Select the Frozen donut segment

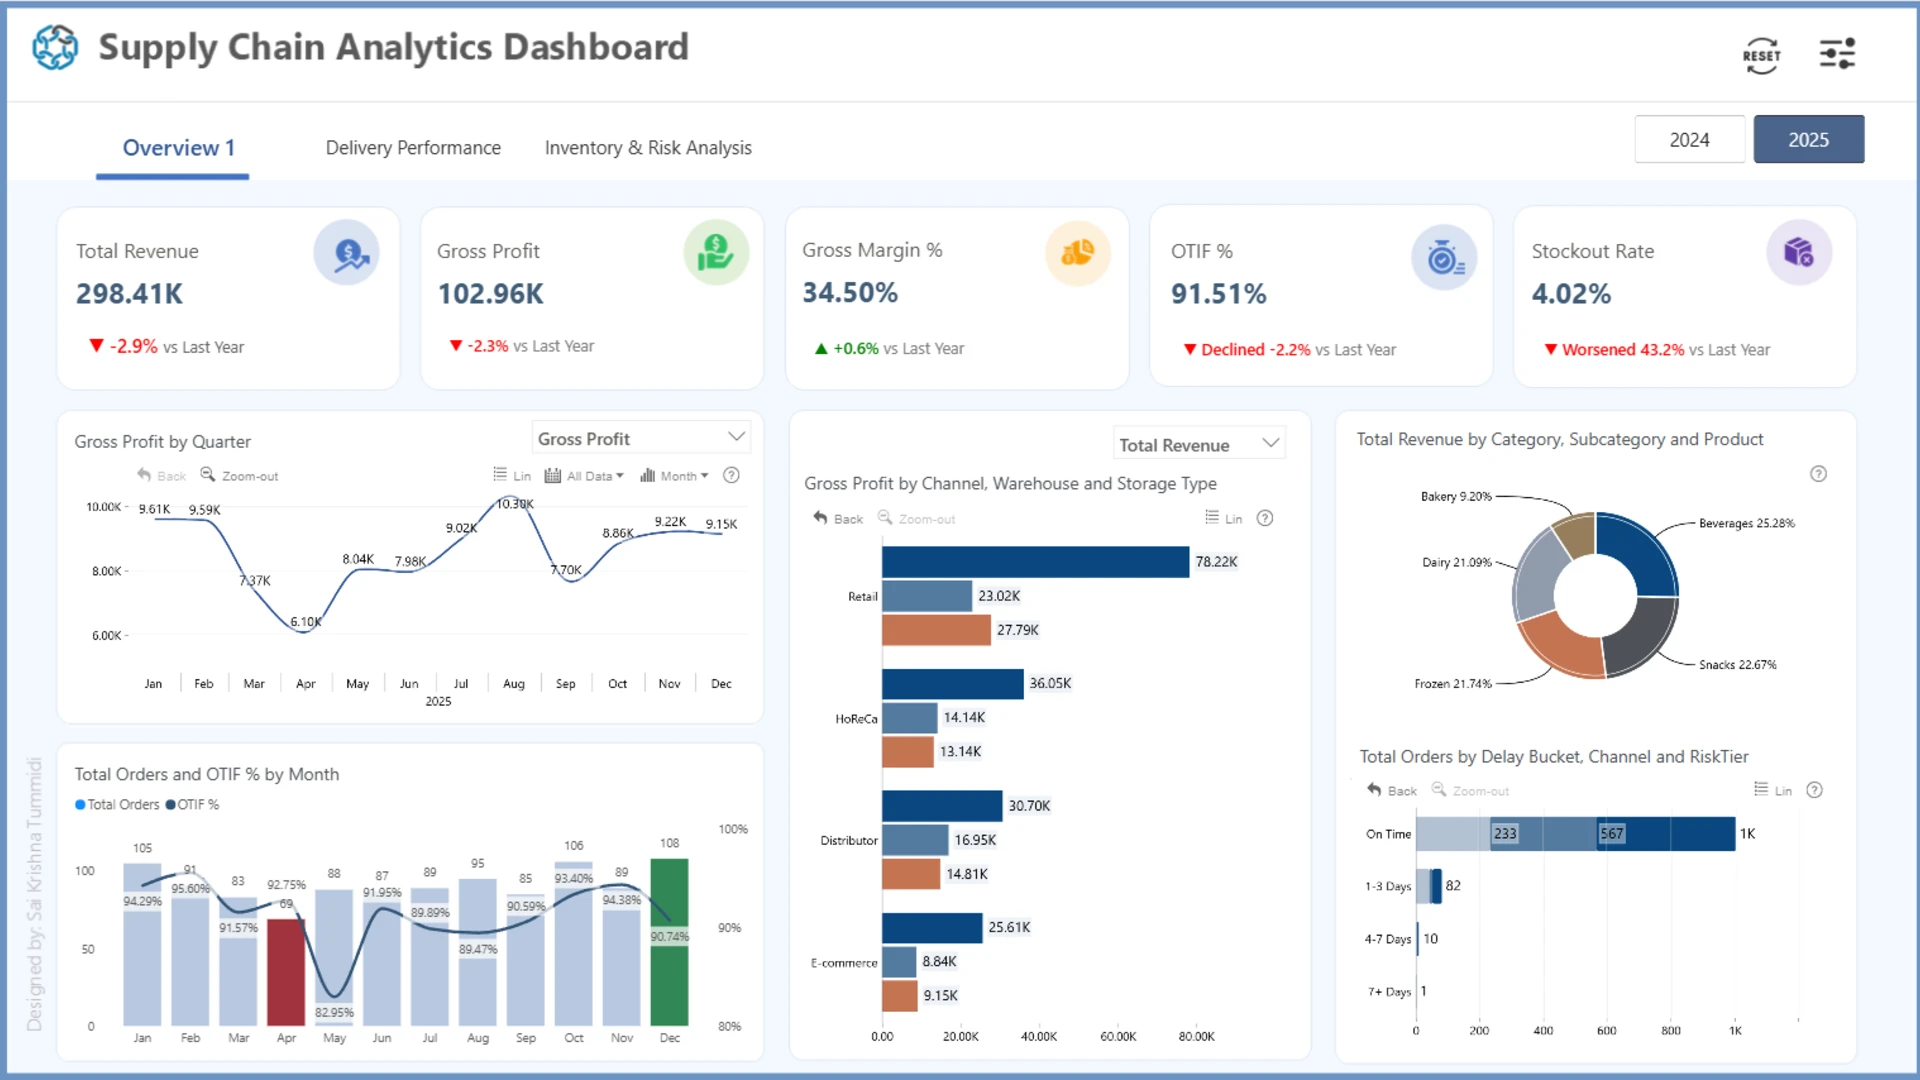pyautogui.click(x=1562, y=647)
